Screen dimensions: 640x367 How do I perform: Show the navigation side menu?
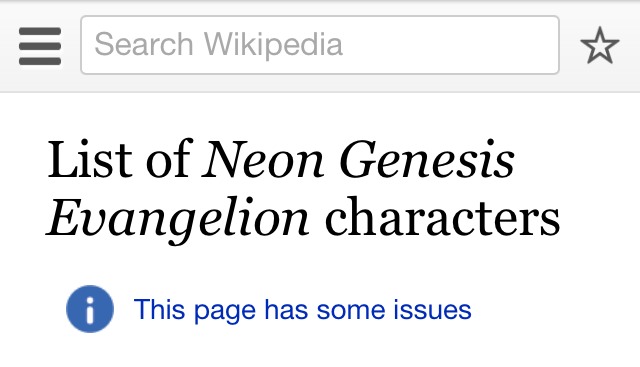(x=40, y=46)
